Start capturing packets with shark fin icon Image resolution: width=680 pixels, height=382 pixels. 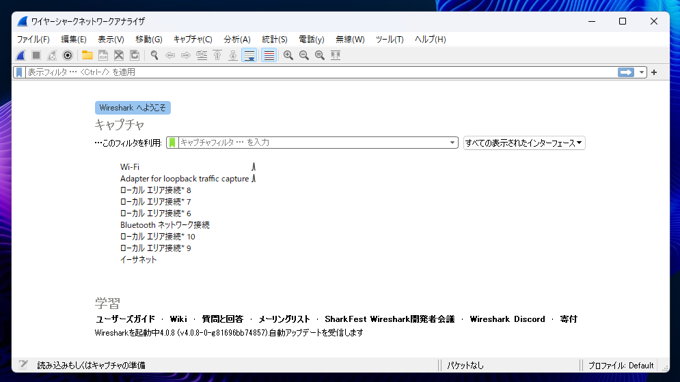21,56
